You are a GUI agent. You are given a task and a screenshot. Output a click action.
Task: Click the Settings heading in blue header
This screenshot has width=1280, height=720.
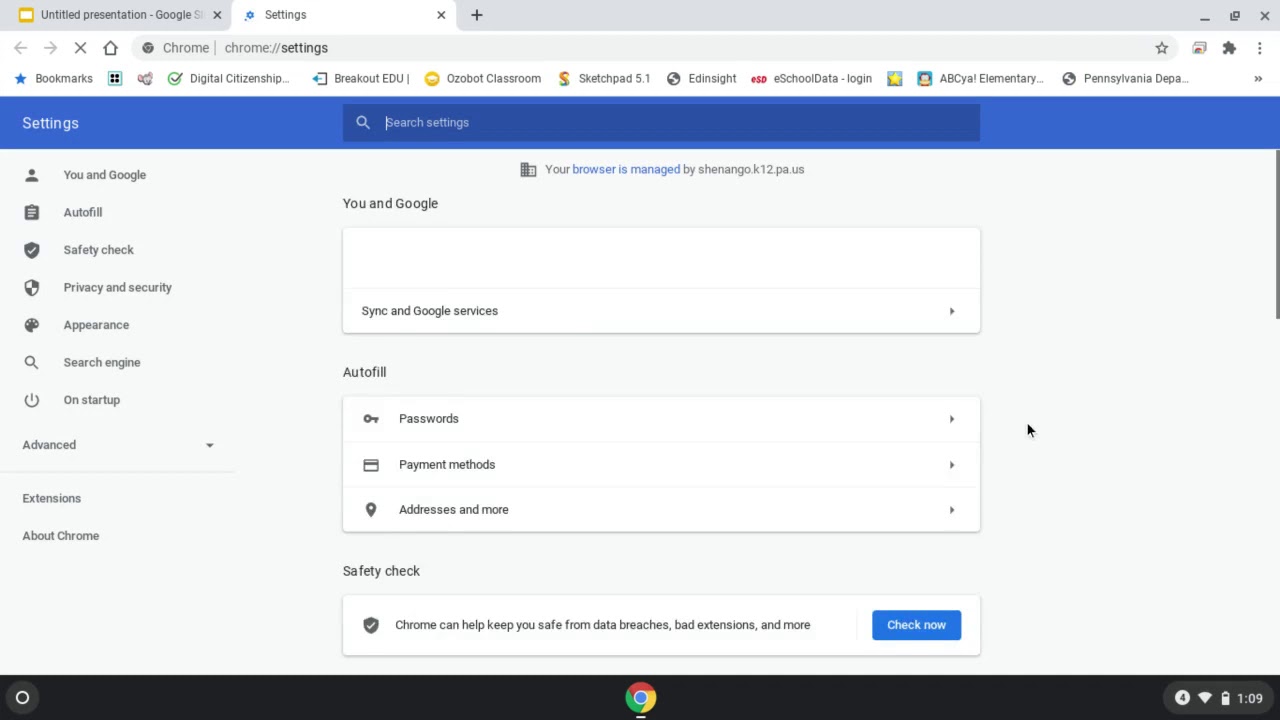click(50, 123)
